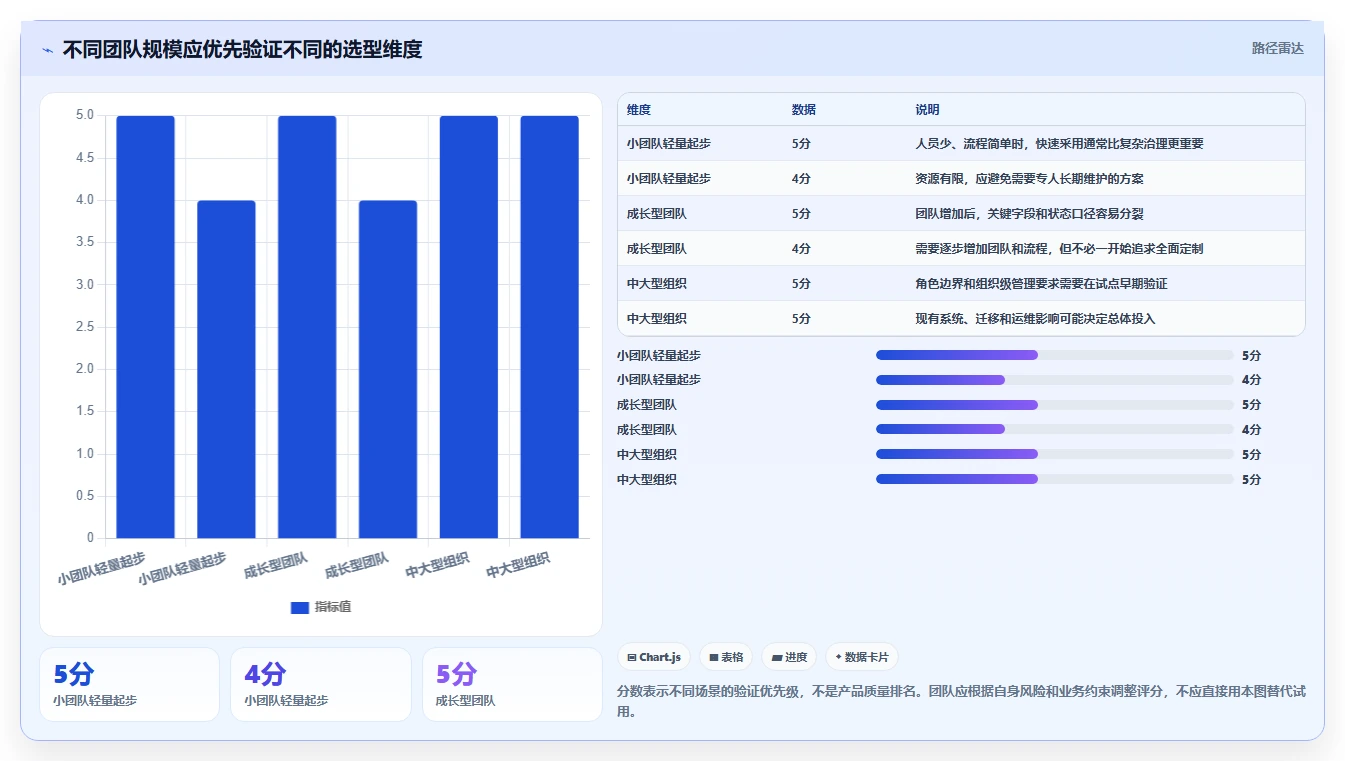1345x761 pixels.
Task: Select the row 需要逐步增加团队和流程，但不必一开始追求全面定制
Action: point(961,248)
